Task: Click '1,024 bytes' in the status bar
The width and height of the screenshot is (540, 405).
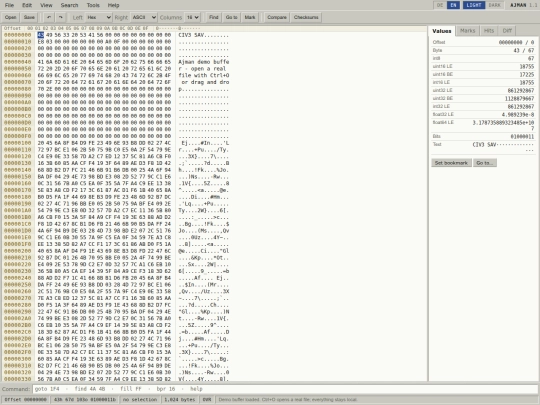Action: (180, 399)
